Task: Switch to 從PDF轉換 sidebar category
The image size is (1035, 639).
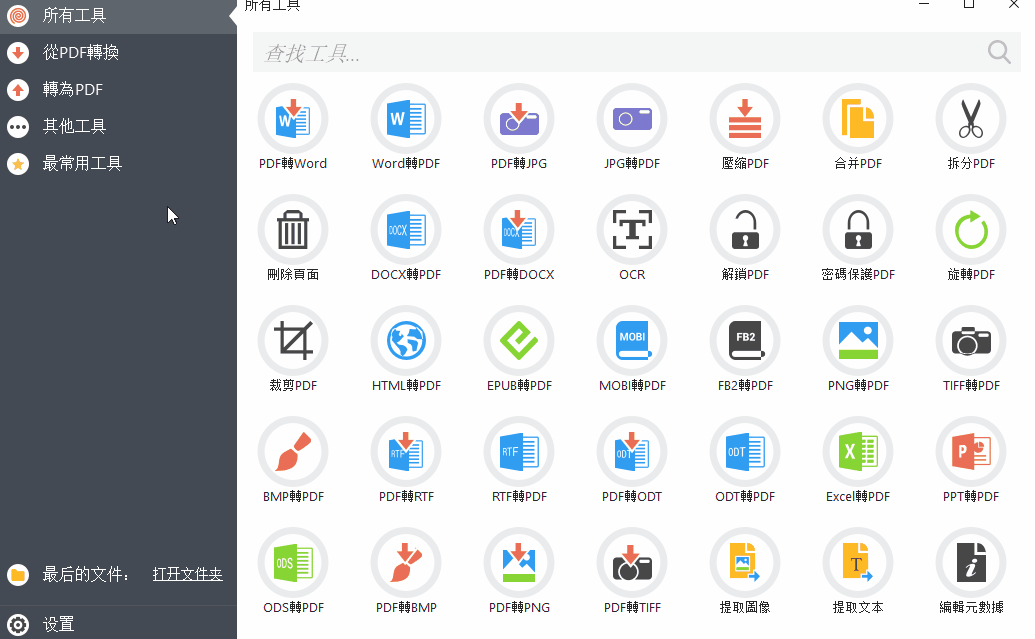Action: point(80,53)
